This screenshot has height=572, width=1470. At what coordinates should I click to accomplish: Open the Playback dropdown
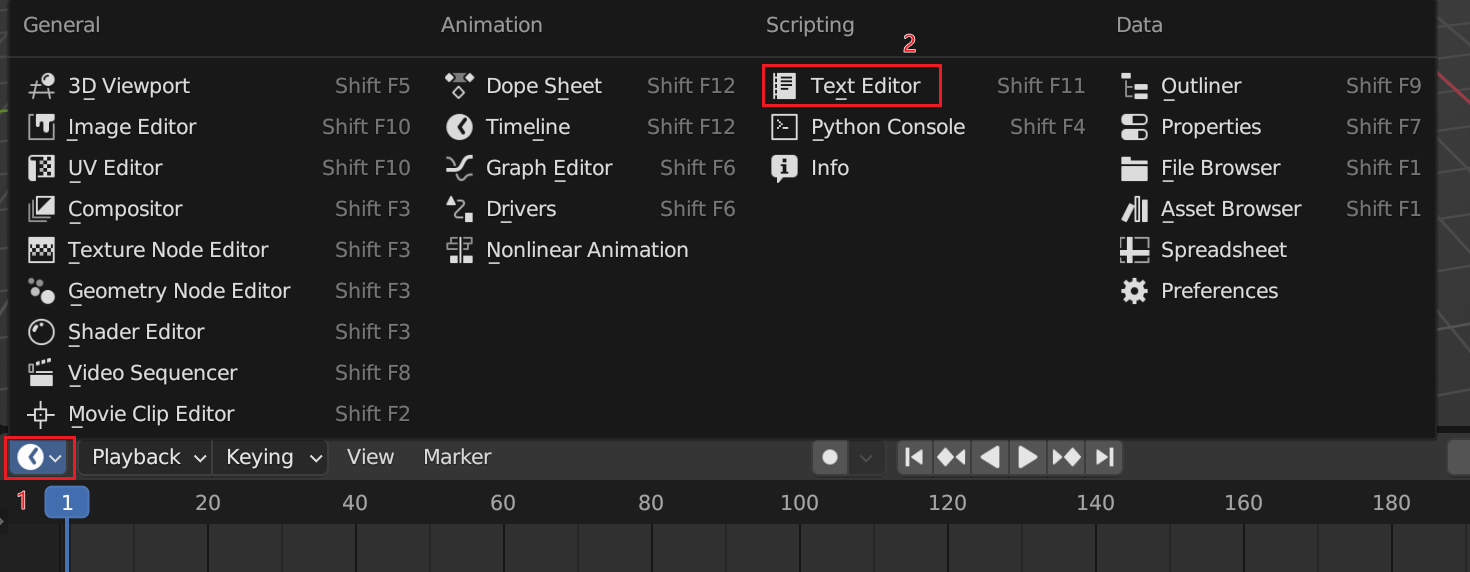click(x=145, y=457)
